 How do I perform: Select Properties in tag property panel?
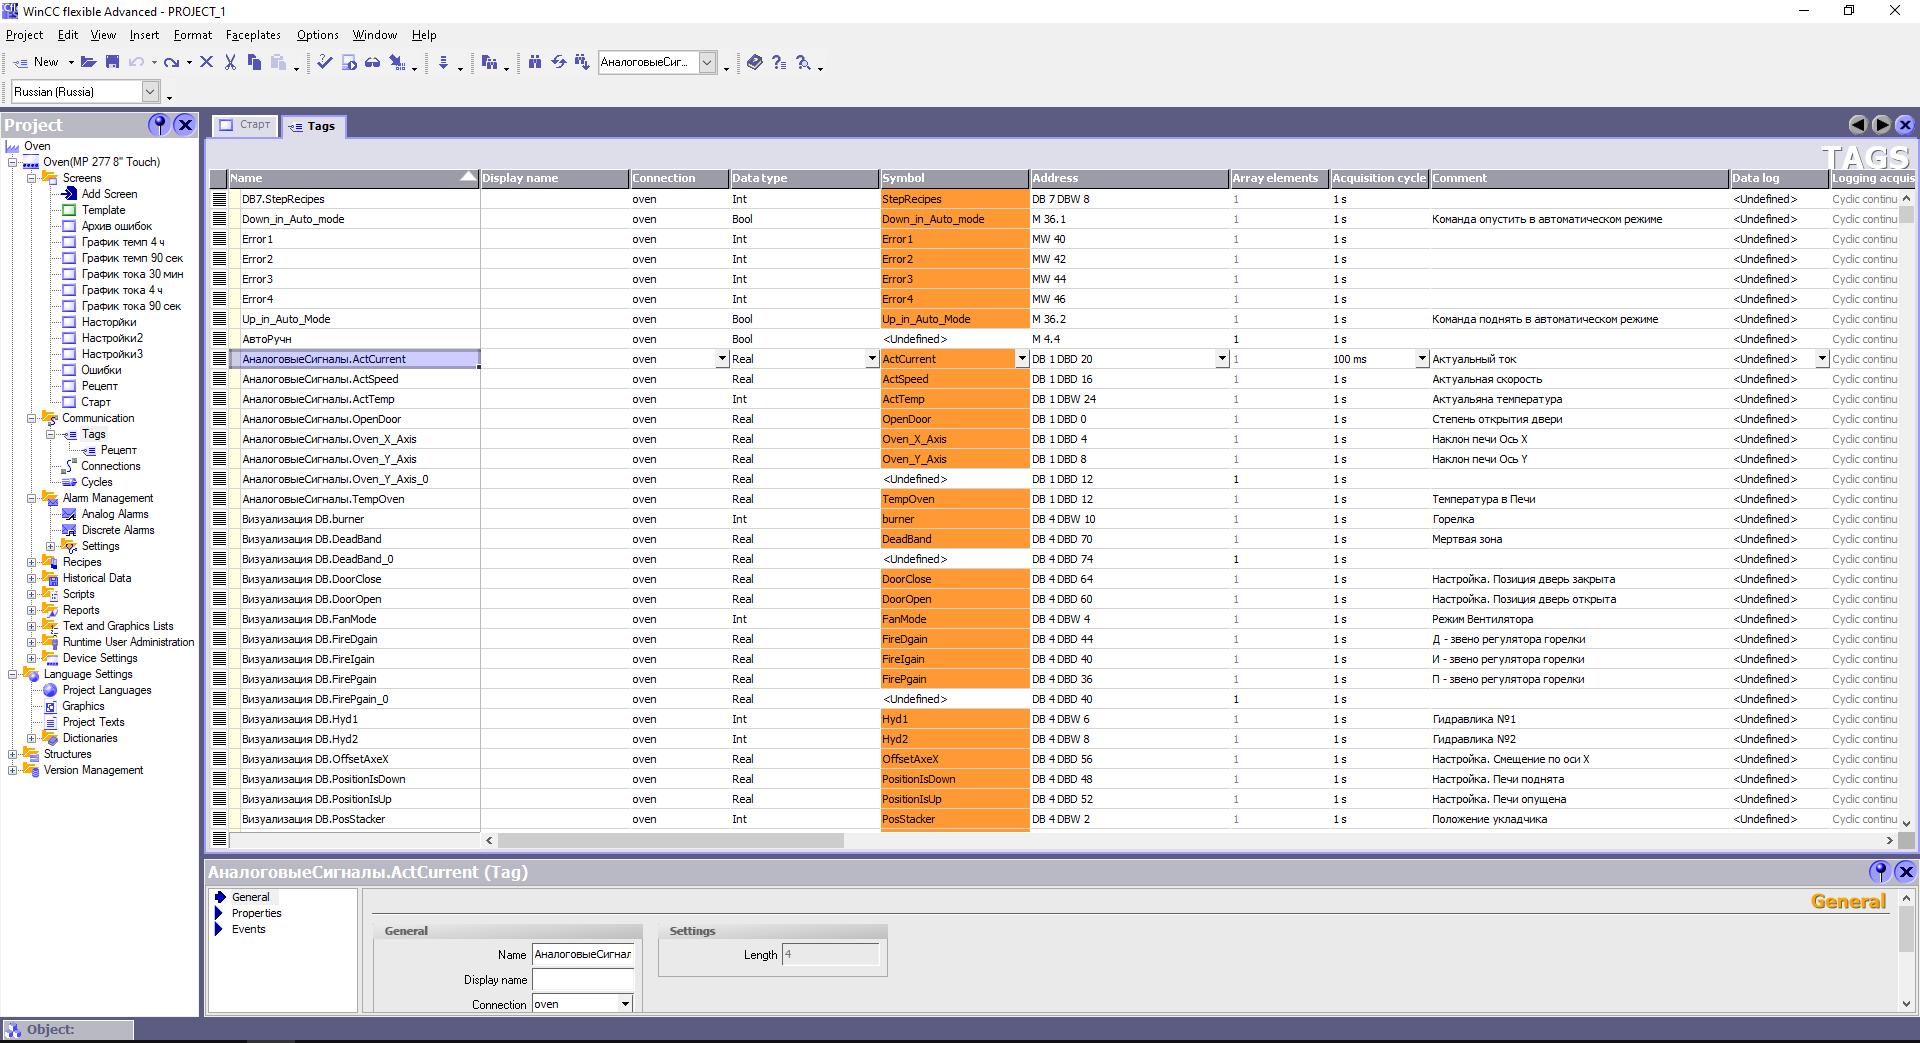pos(256,913)
